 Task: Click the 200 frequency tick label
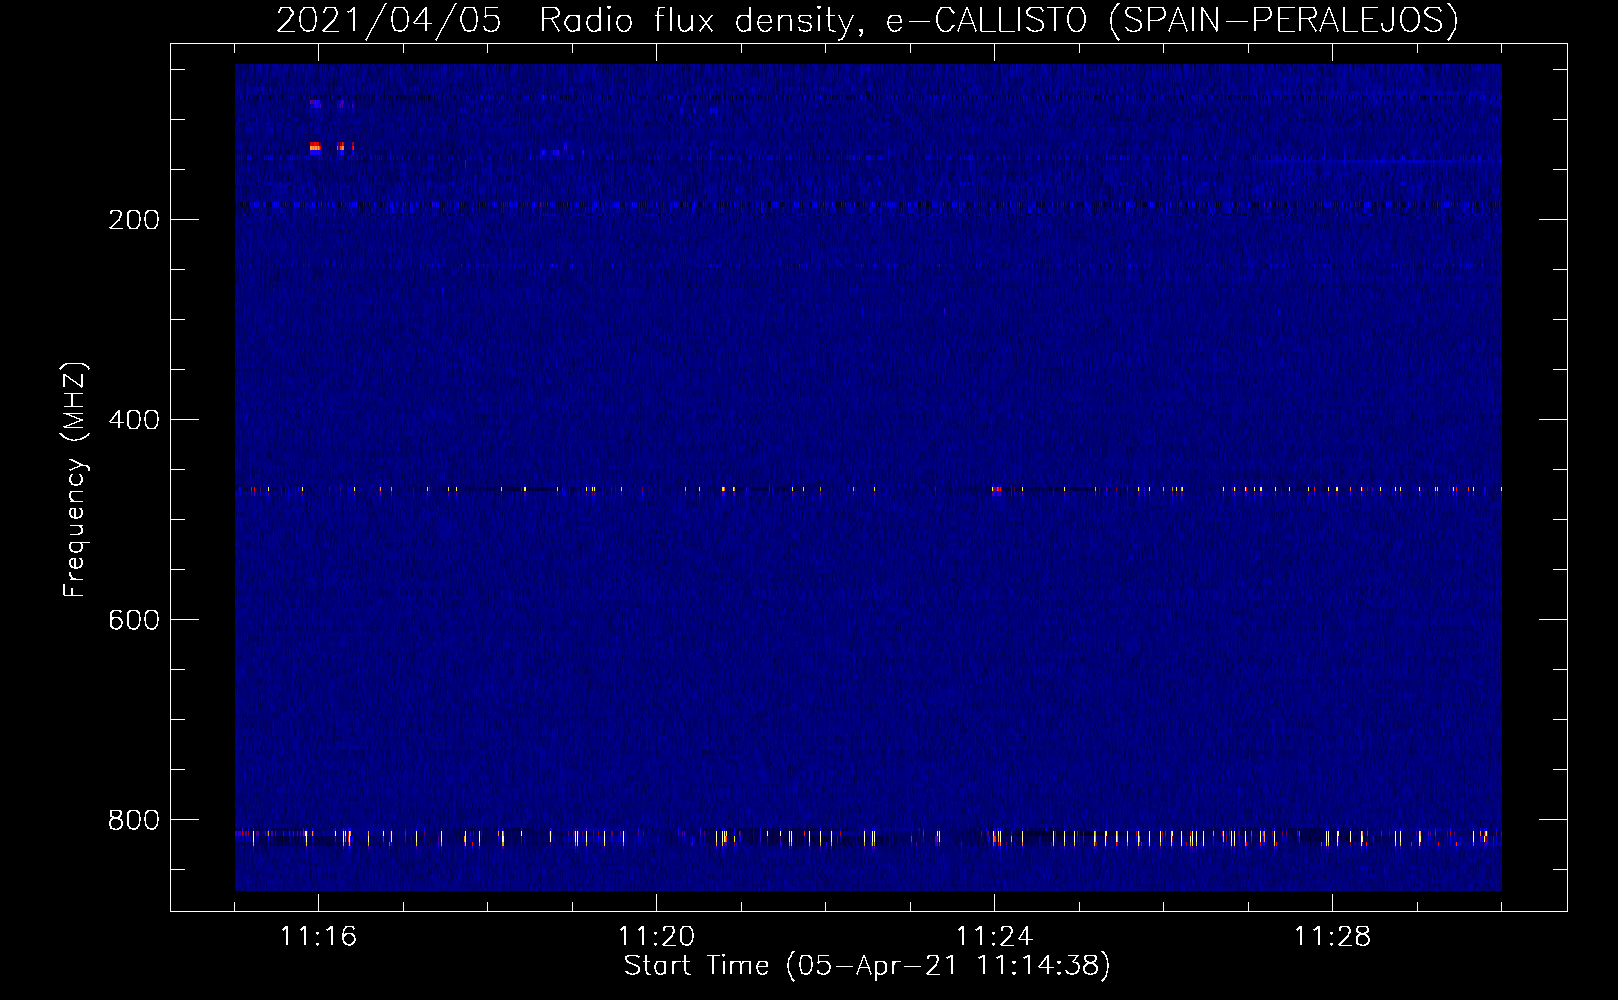coord(134,220)
